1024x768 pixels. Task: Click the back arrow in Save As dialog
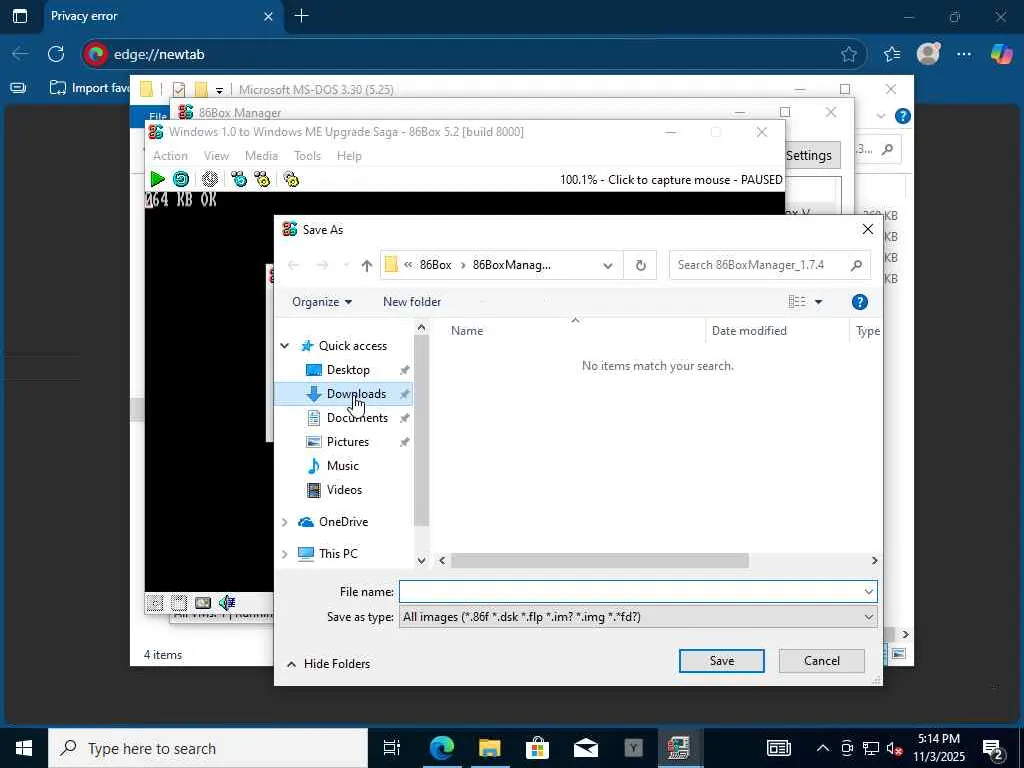pyautogui.click(x=293, y=265)
